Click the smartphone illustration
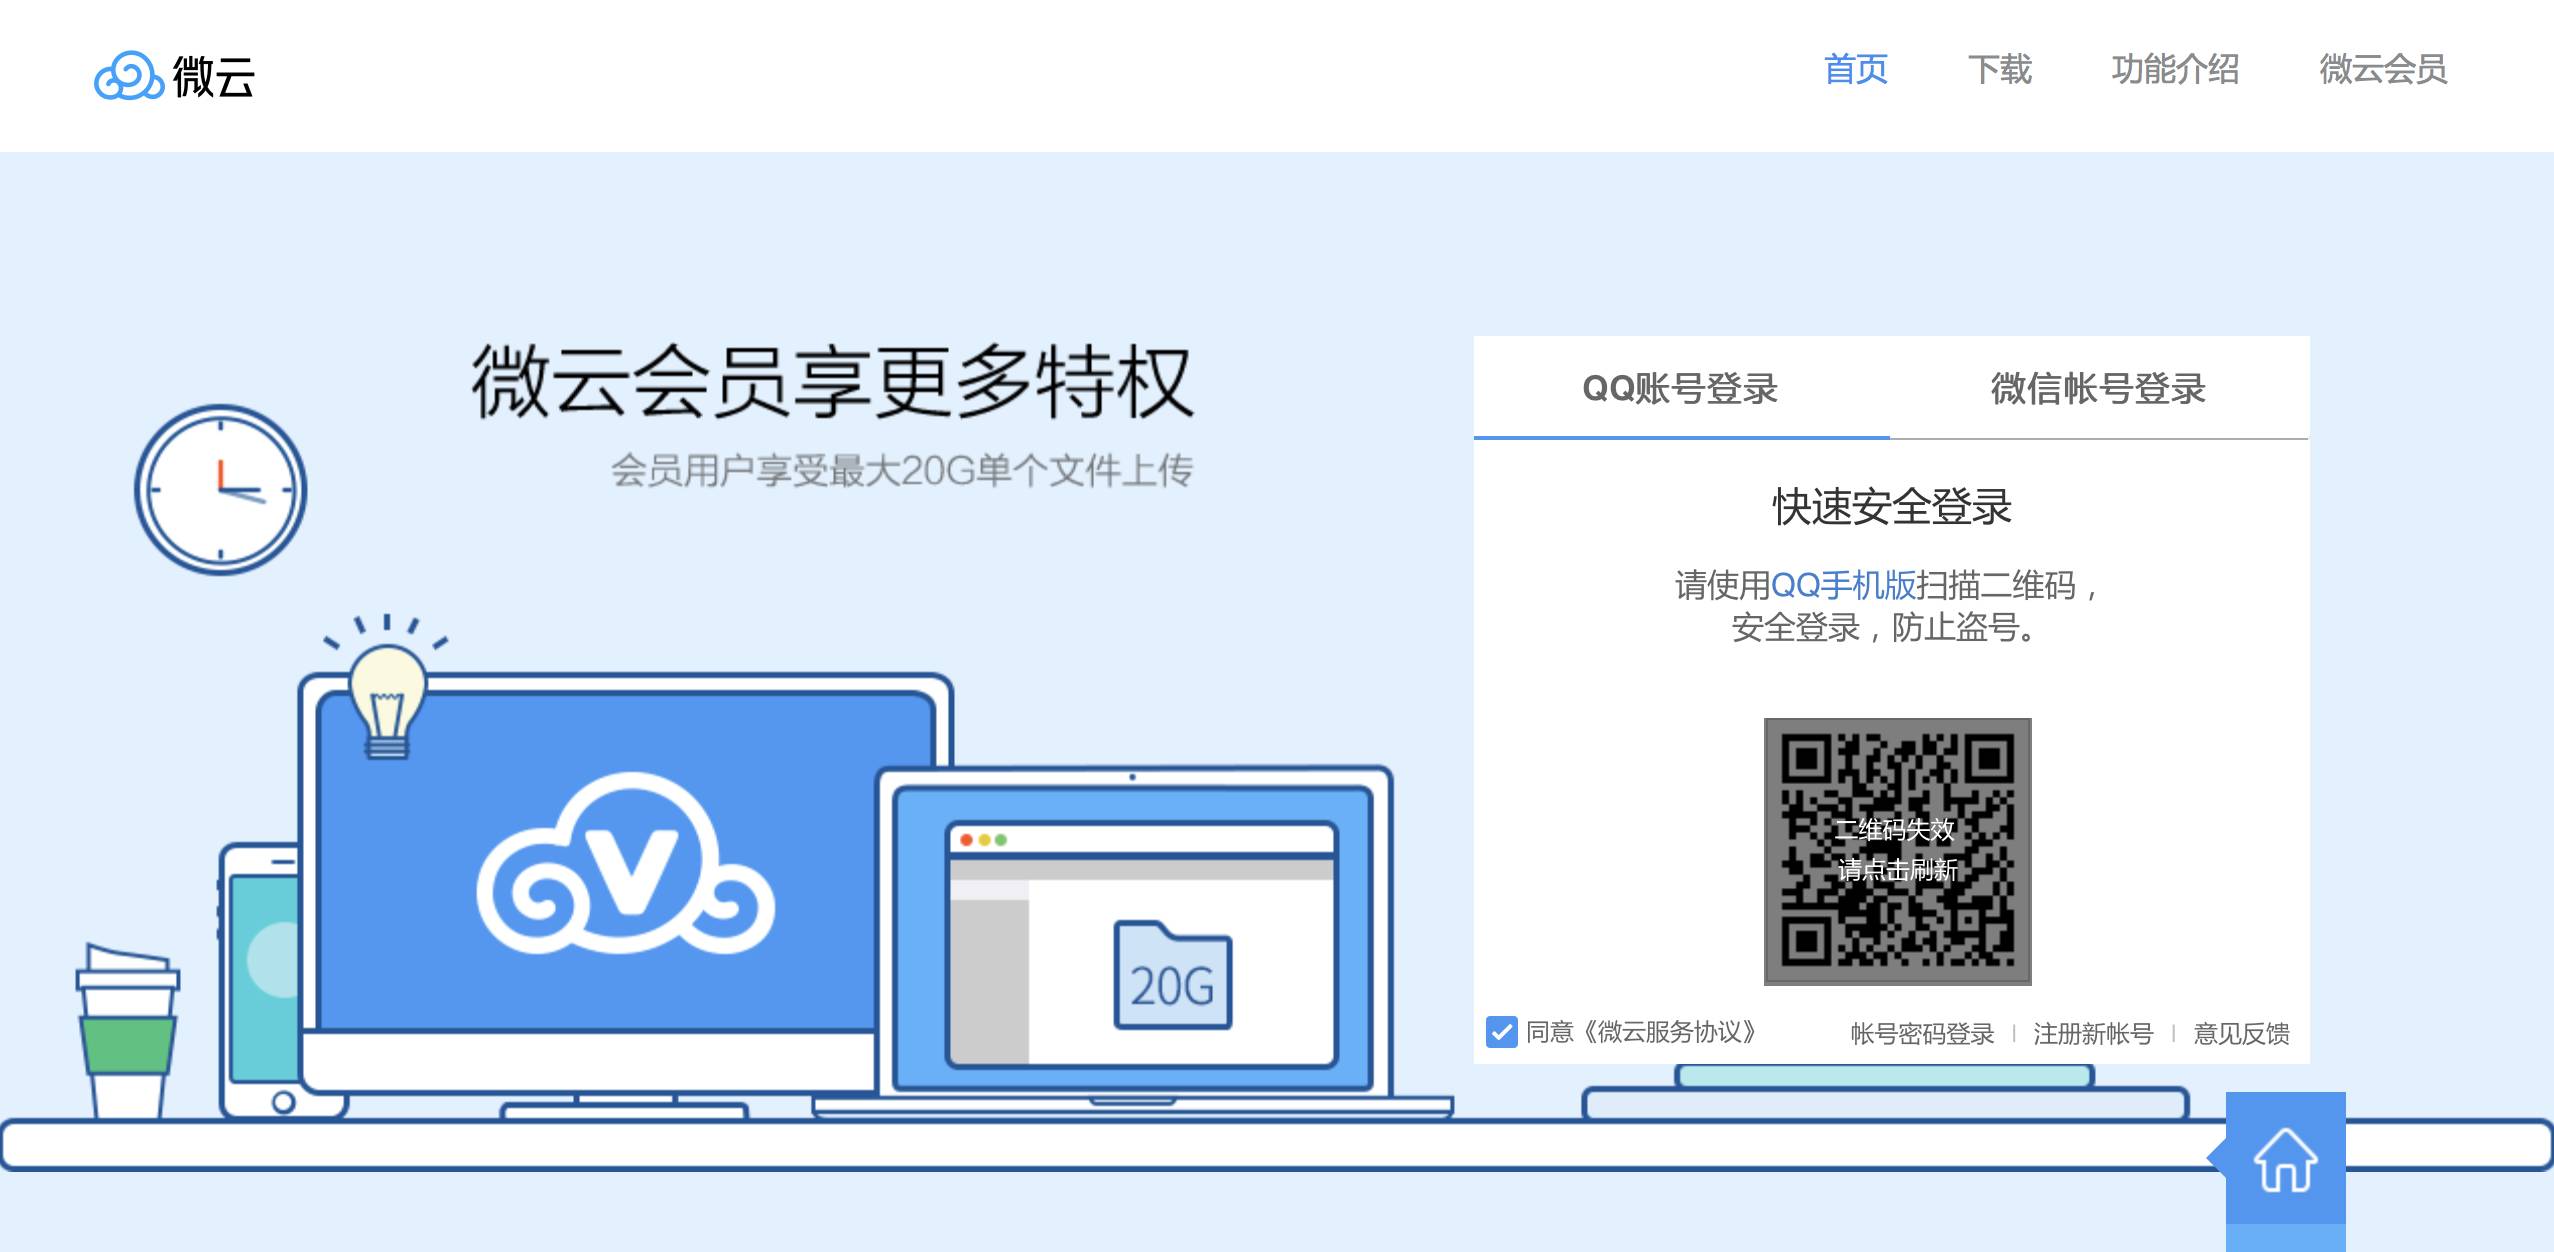2554x1252 pixels. (x=262, y=980)
